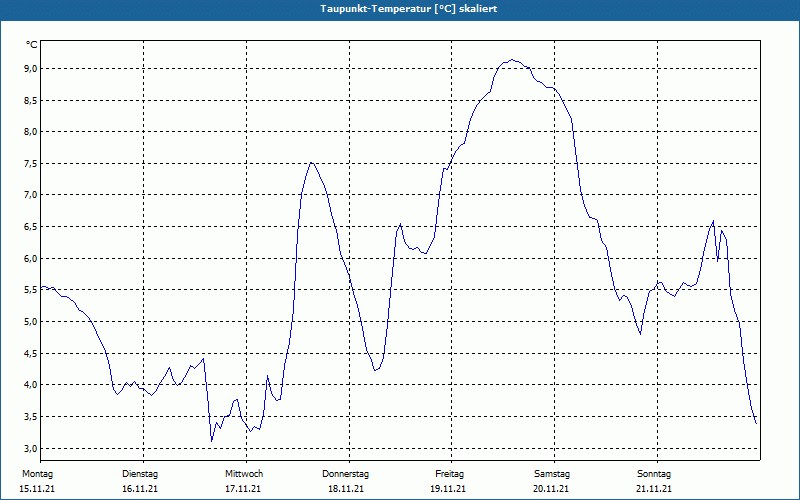800x500 pixels.
Task: Select the 7,0 y-axis value
Action: pos(30,195)
